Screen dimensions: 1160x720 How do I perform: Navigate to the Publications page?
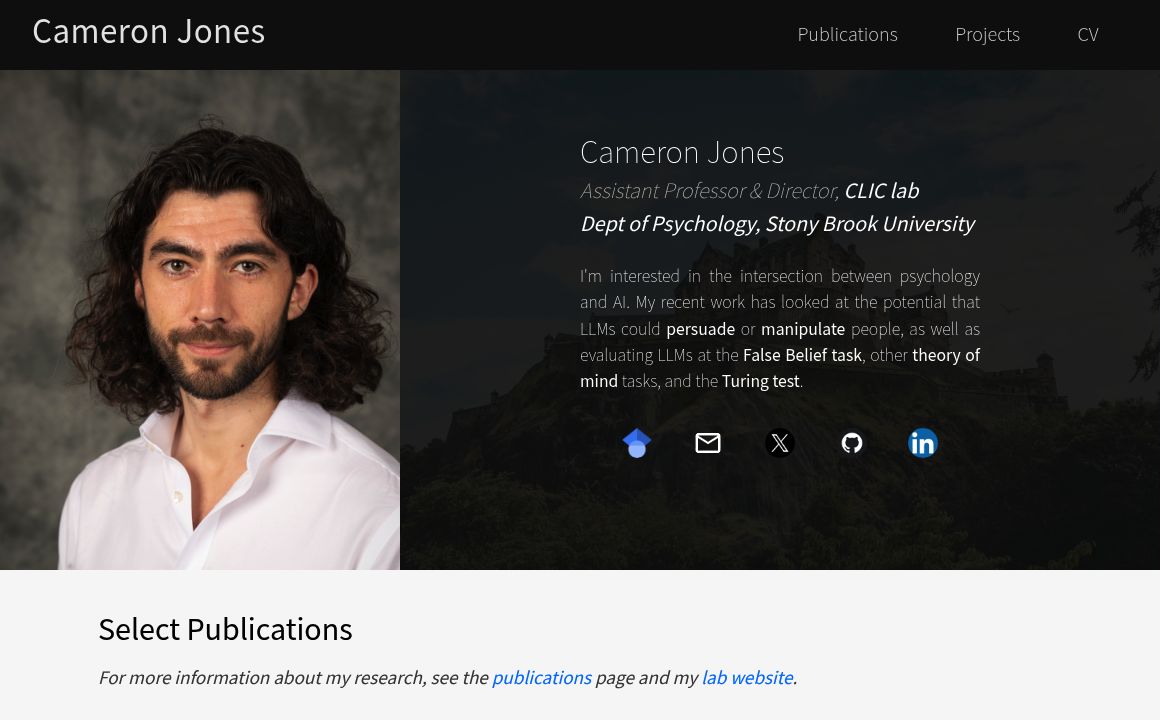847,33
